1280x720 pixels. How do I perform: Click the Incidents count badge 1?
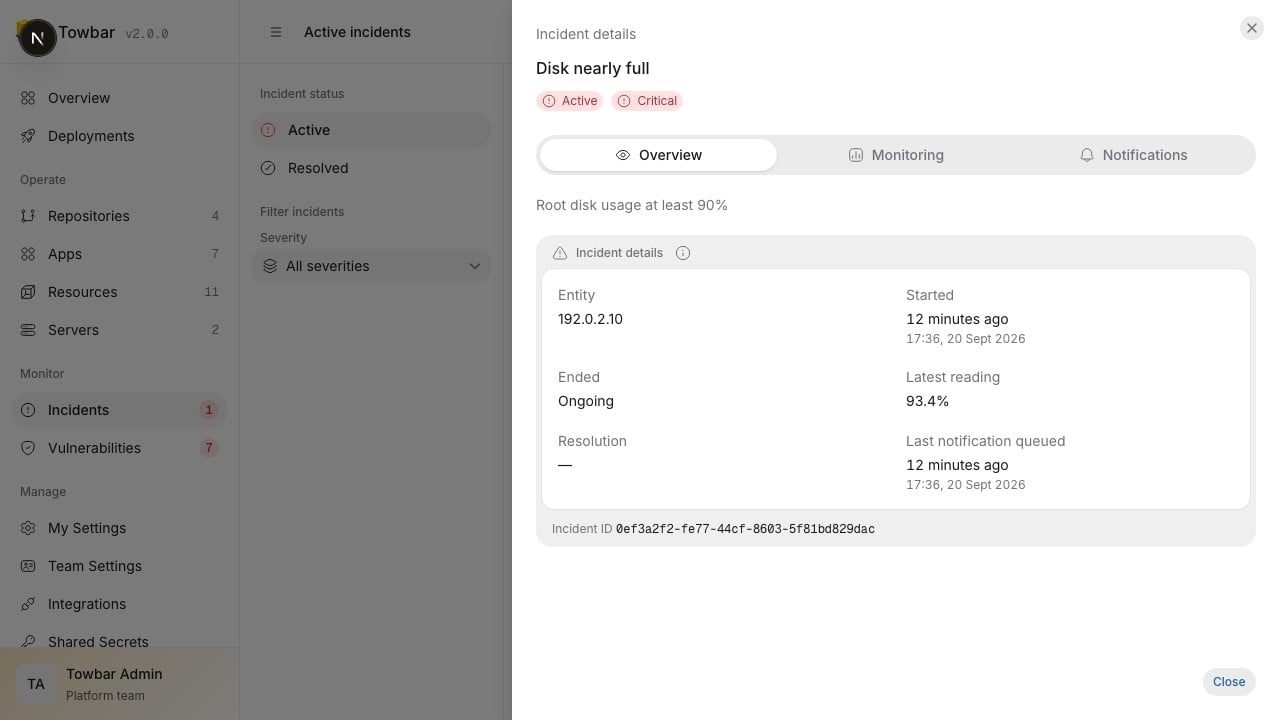208,410
